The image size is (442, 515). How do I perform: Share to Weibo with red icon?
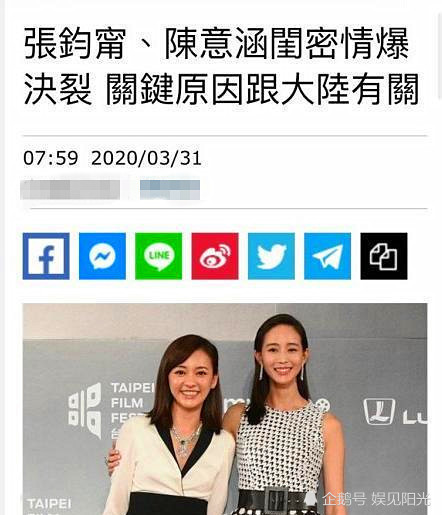(x=215, y=256)
